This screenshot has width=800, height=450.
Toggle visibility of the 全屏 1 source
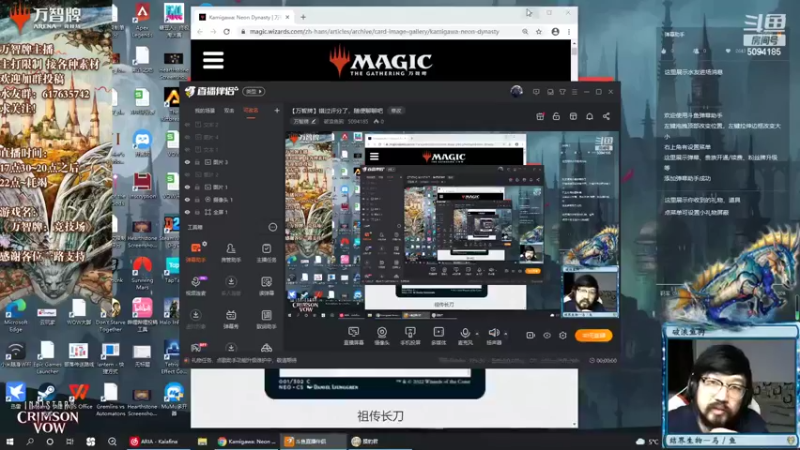187,212
